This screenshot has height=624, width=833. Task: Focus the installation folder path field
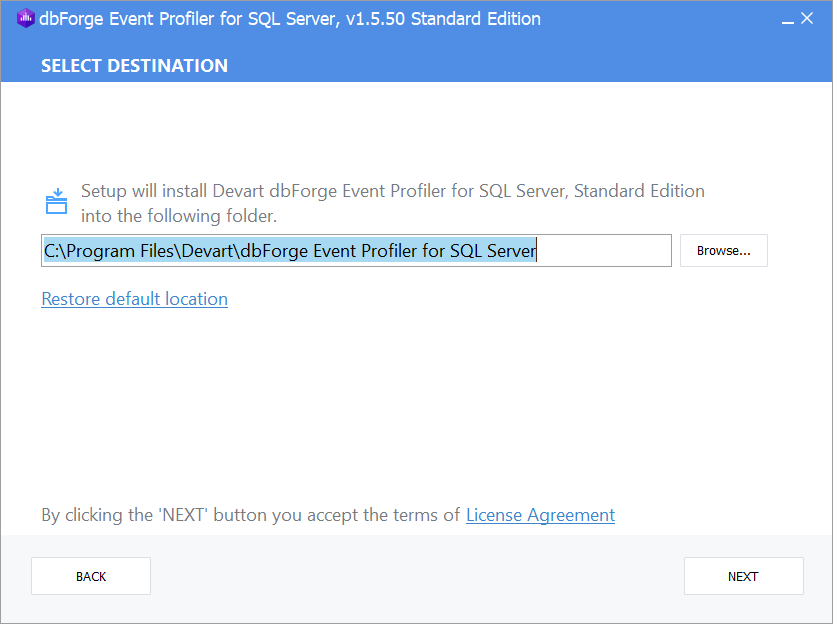356,251
